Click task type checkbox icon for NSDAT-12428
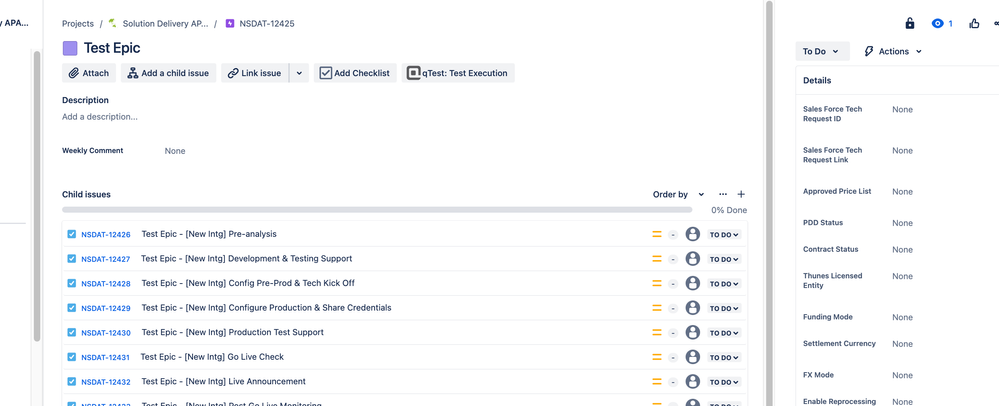 [x=71, y=283]
